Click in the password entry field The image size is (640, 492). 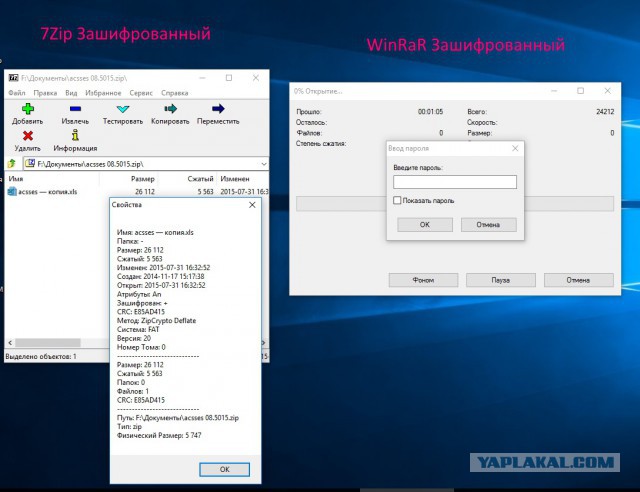point(455,182)
